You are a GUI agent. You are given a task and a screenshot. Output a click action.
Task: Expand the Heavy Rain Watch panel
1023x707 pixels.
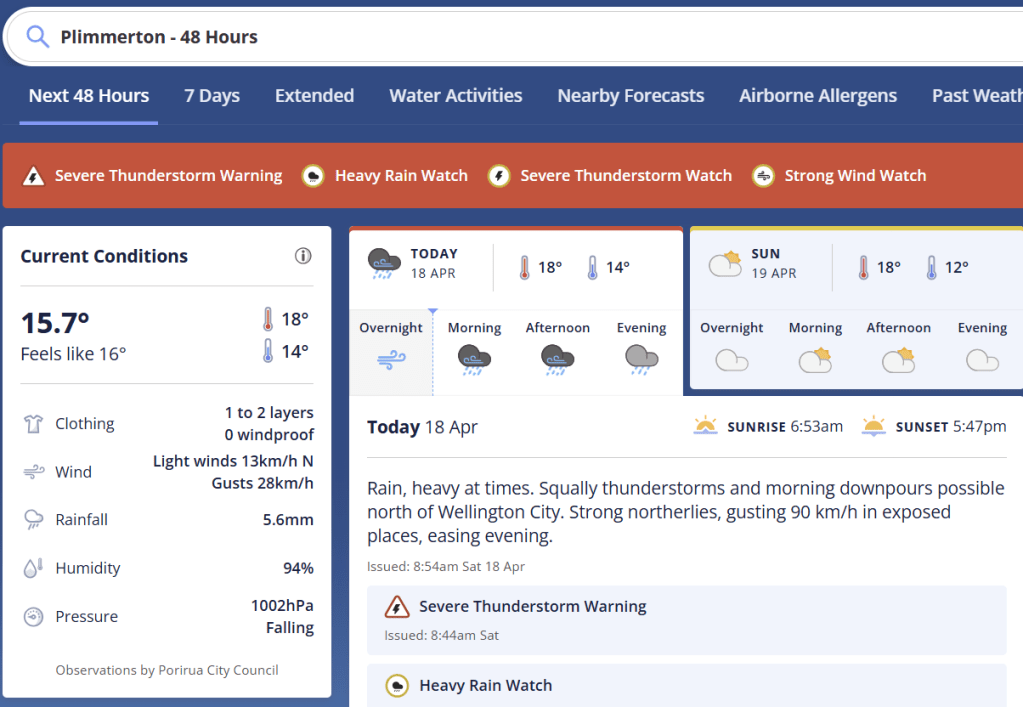click(686, 685)
